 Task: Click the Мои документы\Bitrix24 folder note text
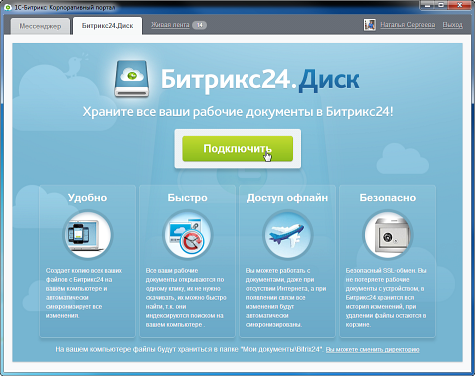click(x=190, y=349)
